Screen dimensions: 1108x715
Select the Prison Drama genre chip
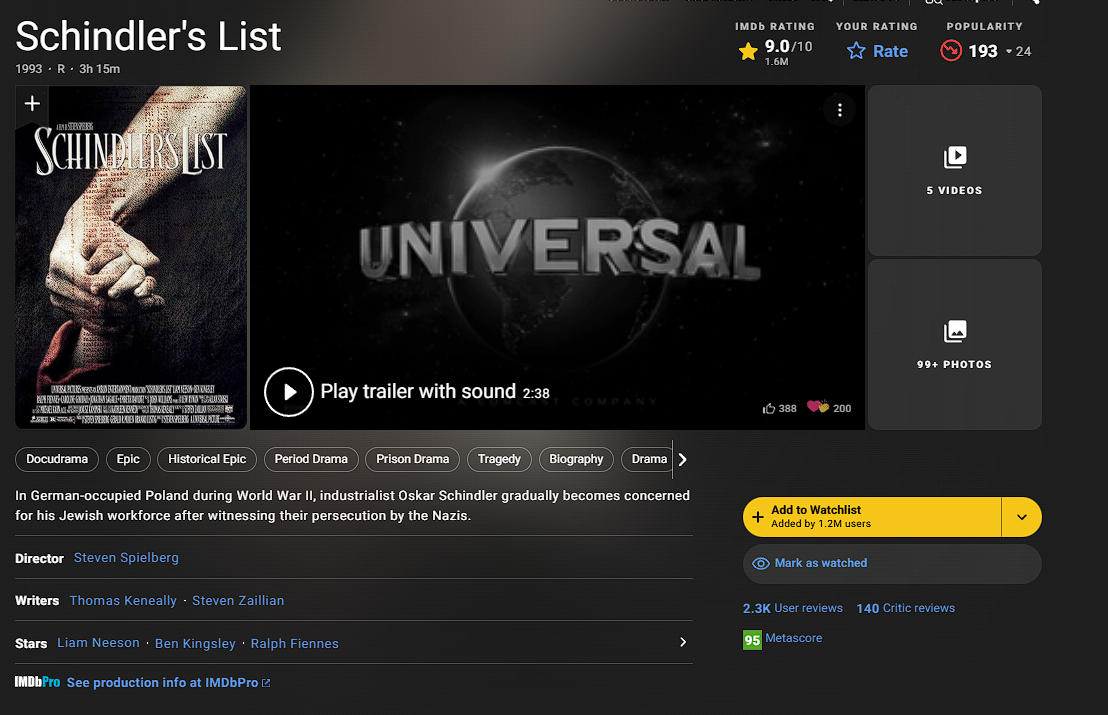(413, 459)
